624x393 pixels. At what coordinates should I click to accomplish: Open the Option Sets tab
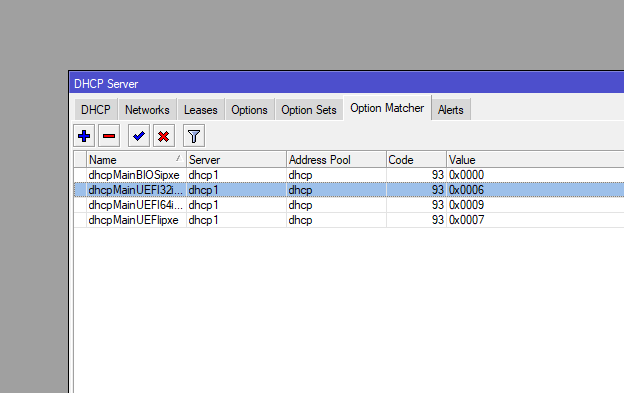pos(309,109)
